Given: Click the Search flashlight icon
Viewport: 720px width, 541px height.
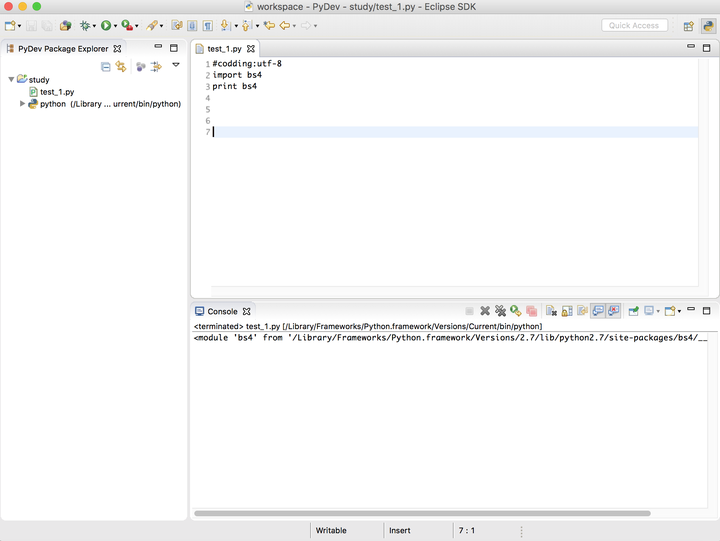Looking at the screenshot, I should 152,26.
